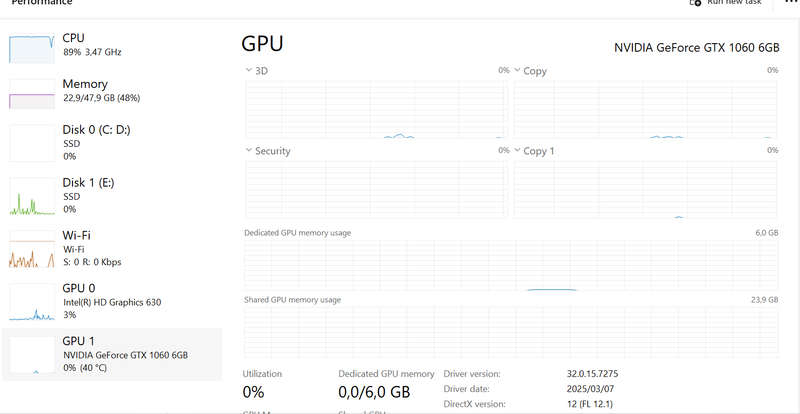Click Shared GPU memory usage label
This screenshot has height=414, width=800.
[292, 300]
